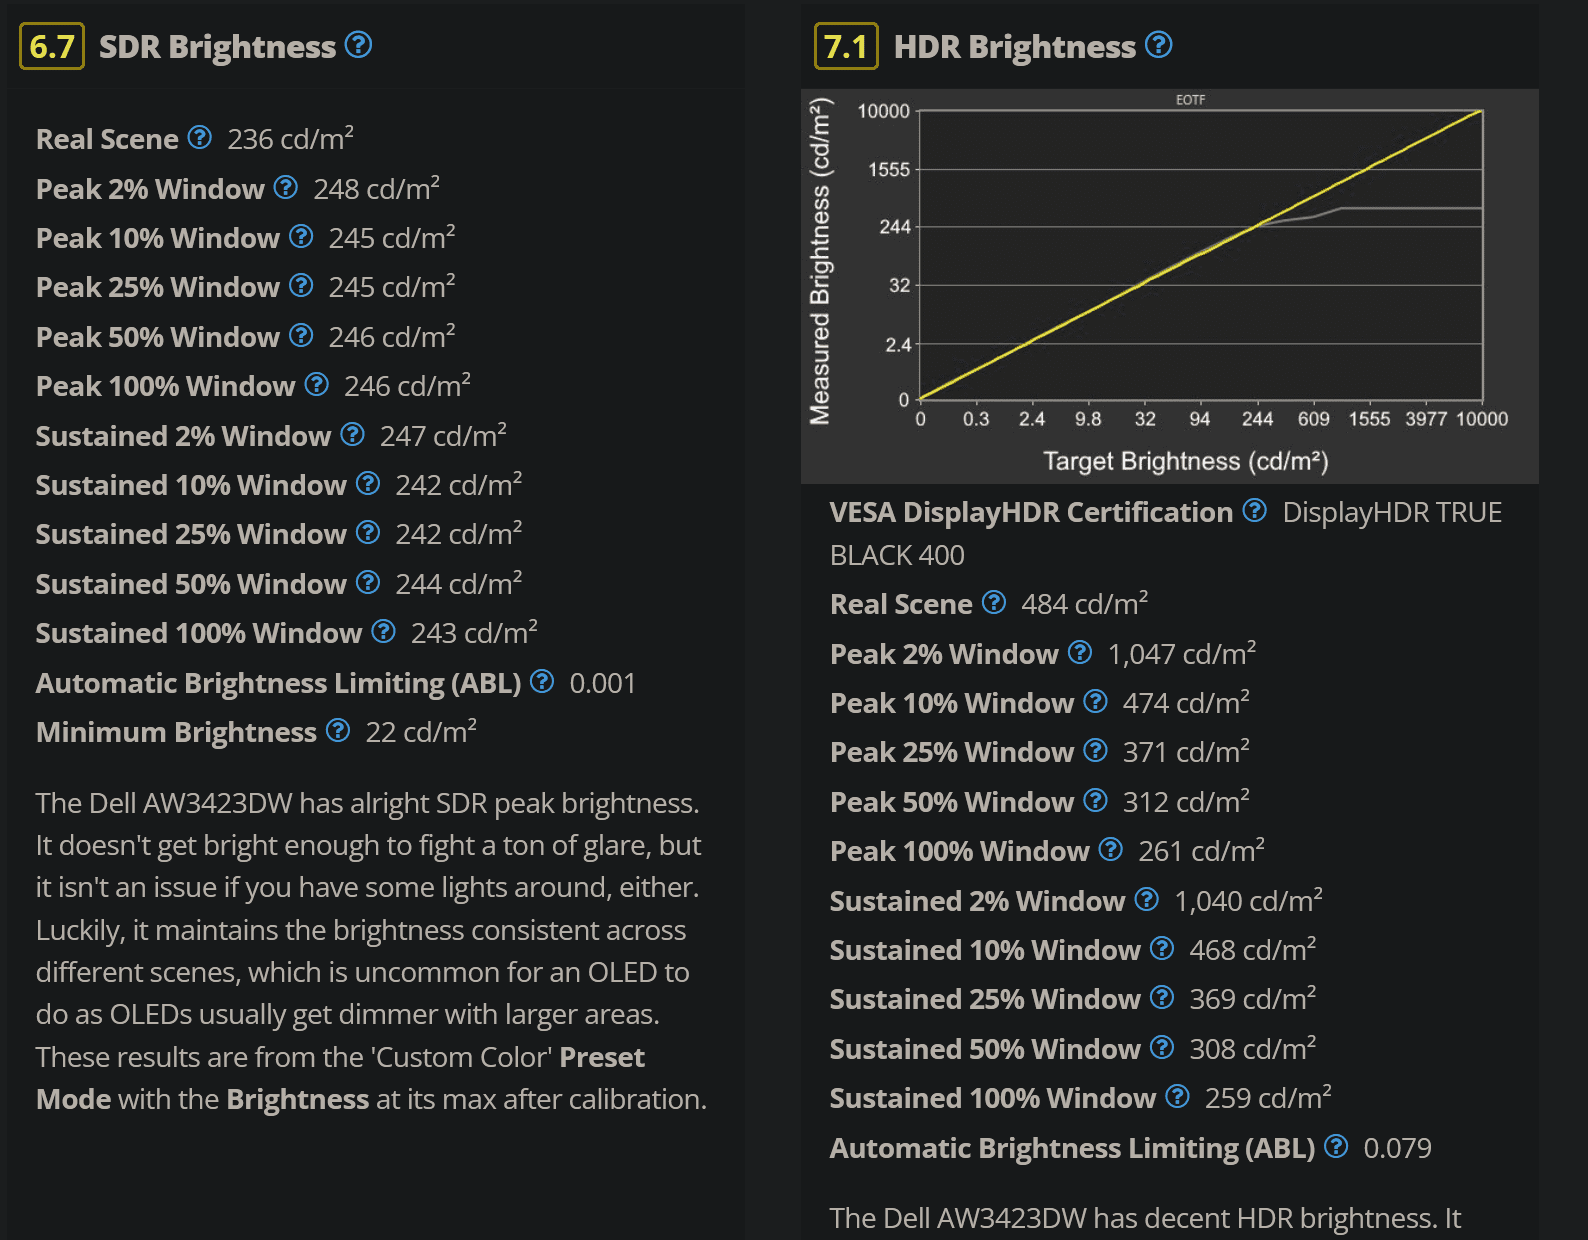This screenshot has width=1588, height=1240.
Task: Click the 6.7 SDR Brightness score badge
Action: click(x=52, y=46)
